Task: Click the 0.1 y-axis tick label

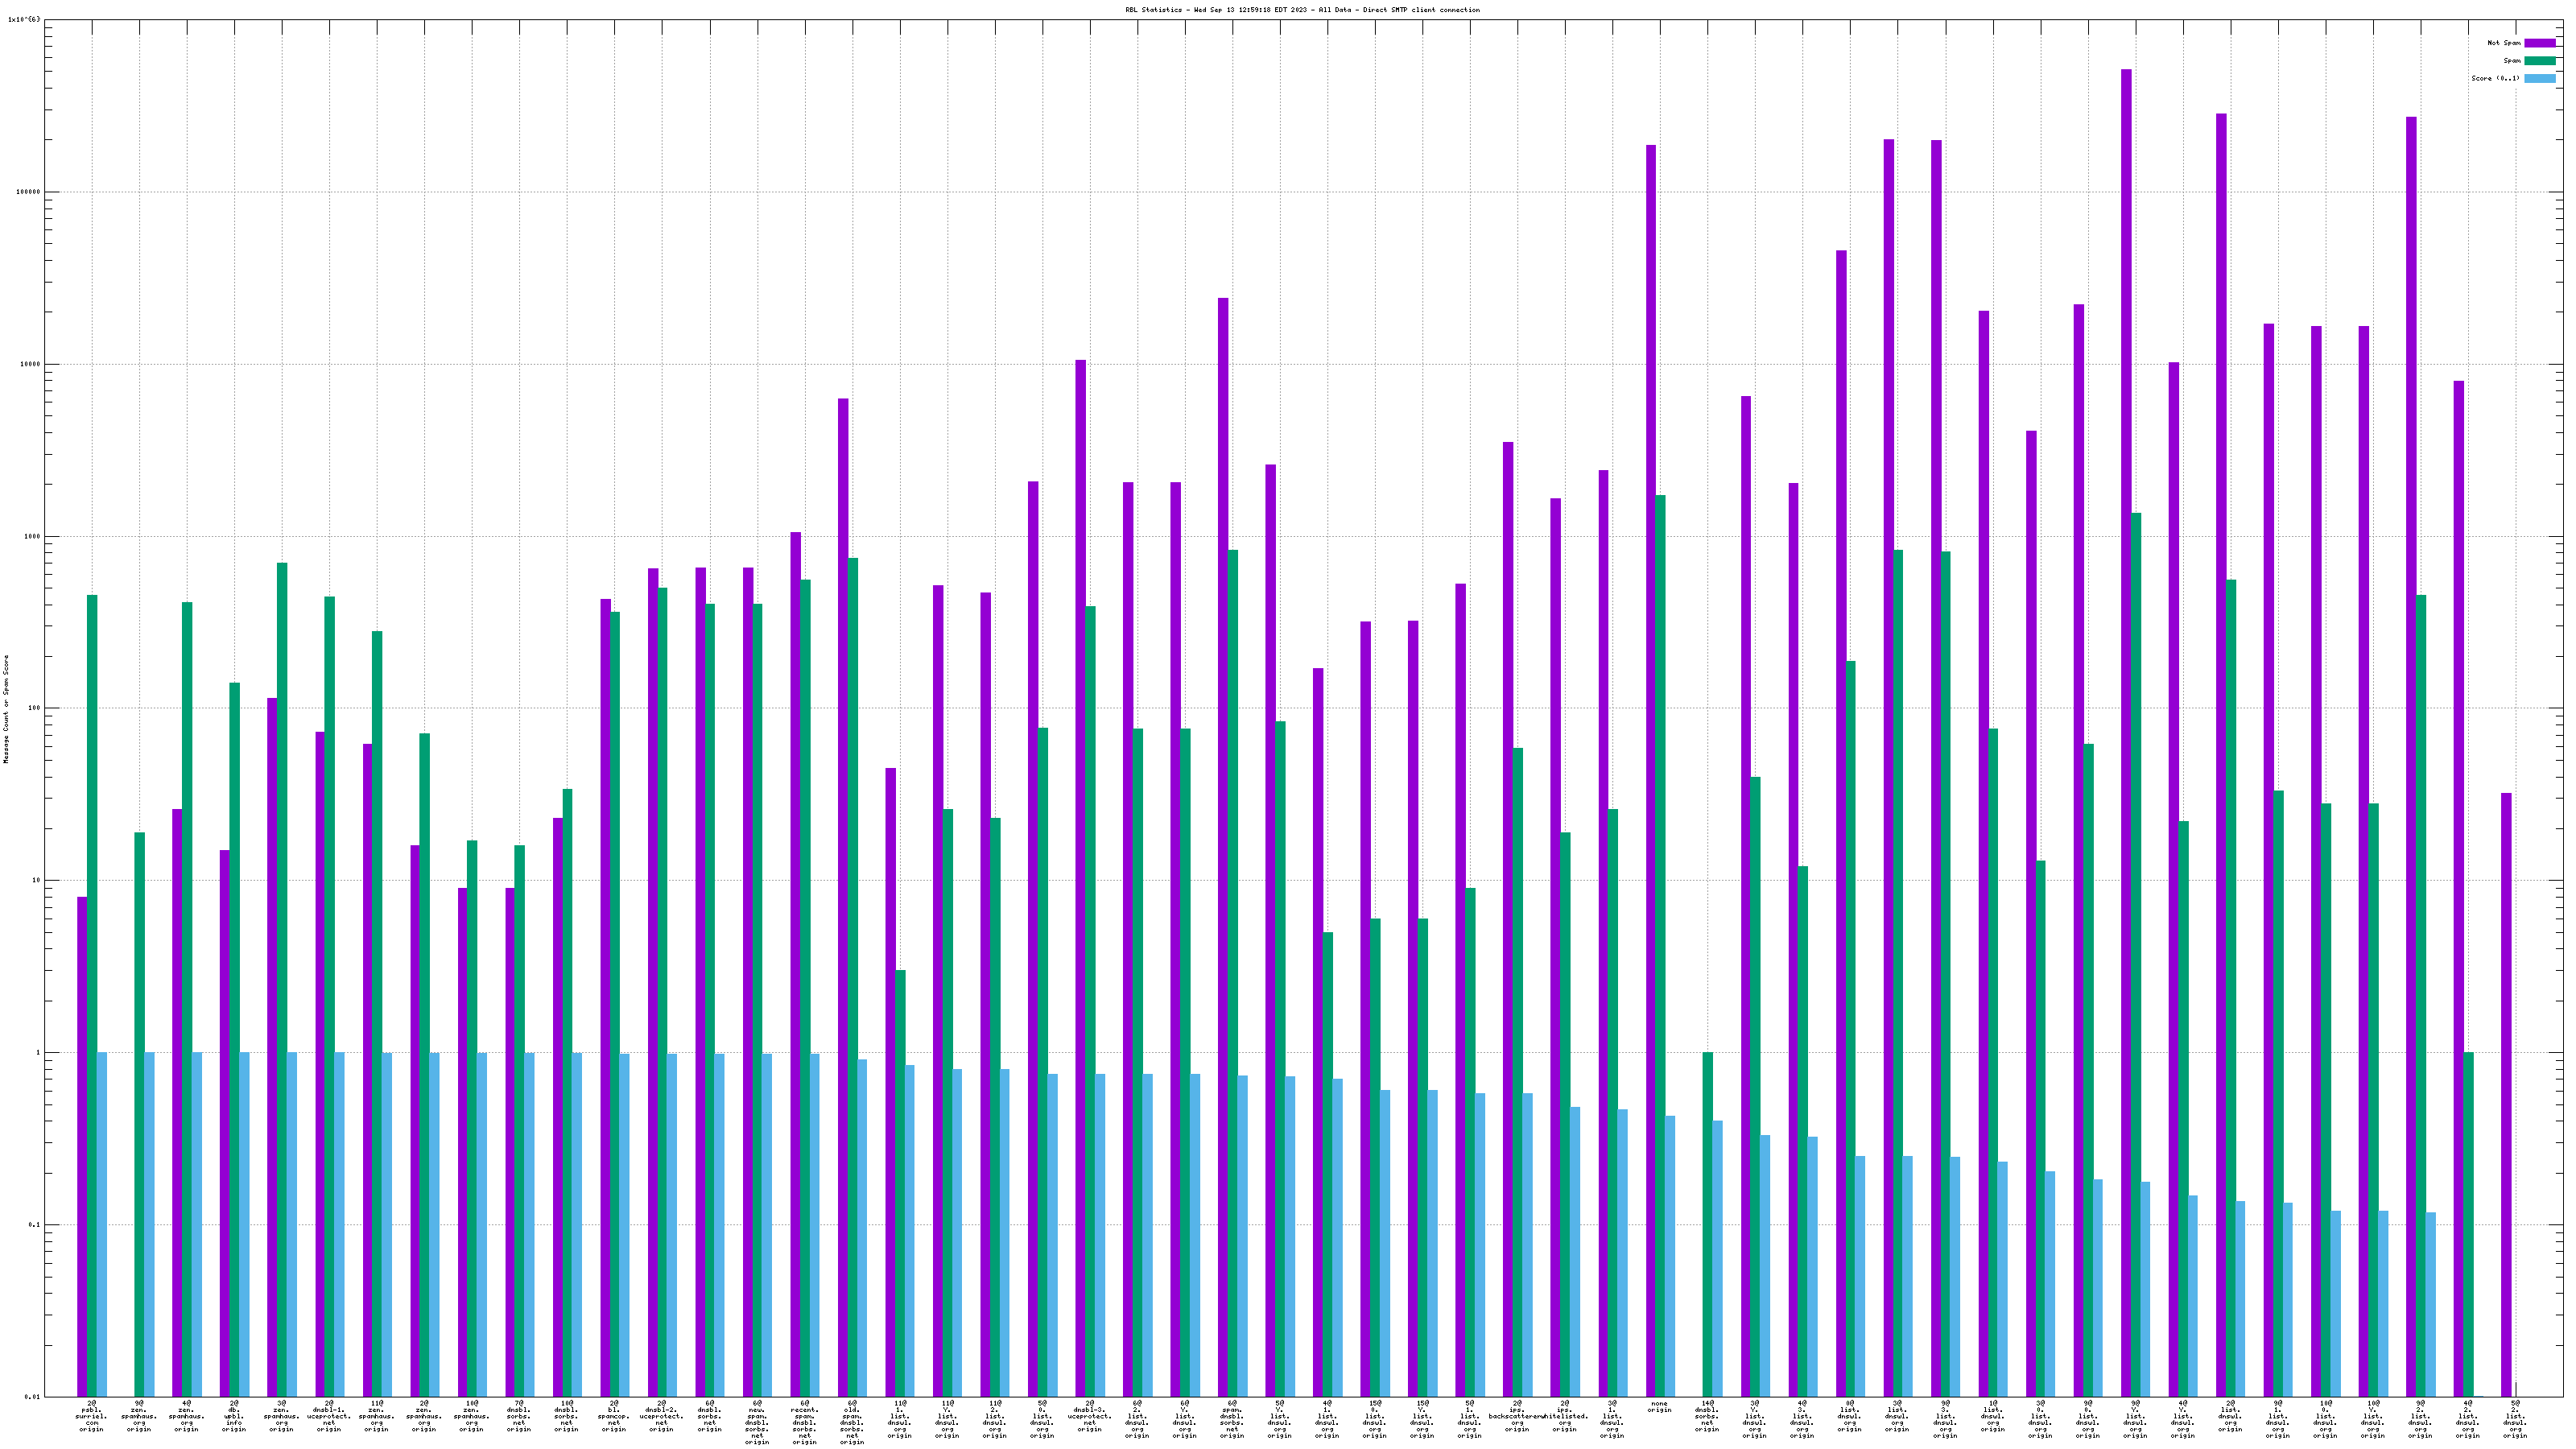Action: click(x=33, y=1225)
